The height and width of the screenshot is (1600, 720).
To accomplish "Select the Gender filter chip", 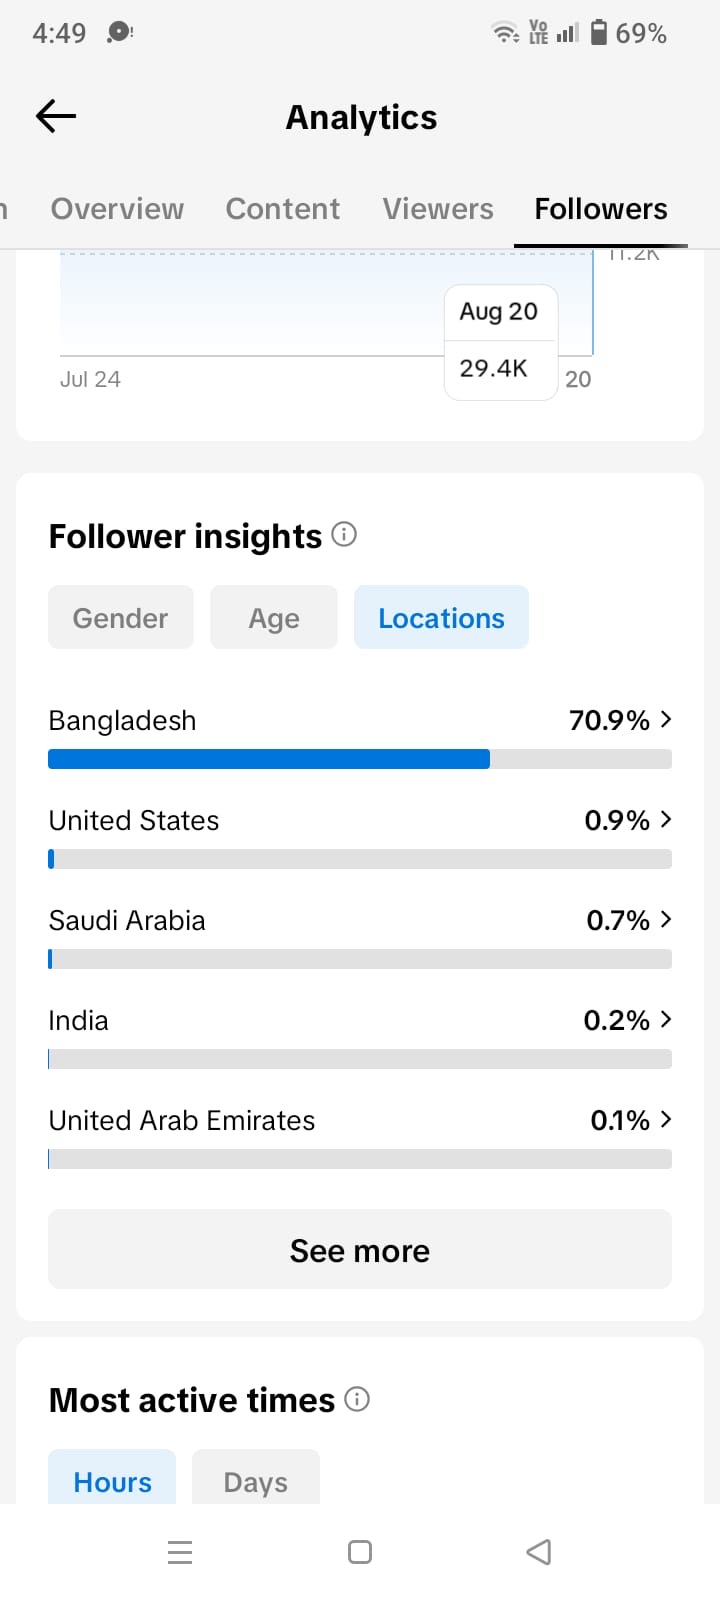I will coord(120,617).
